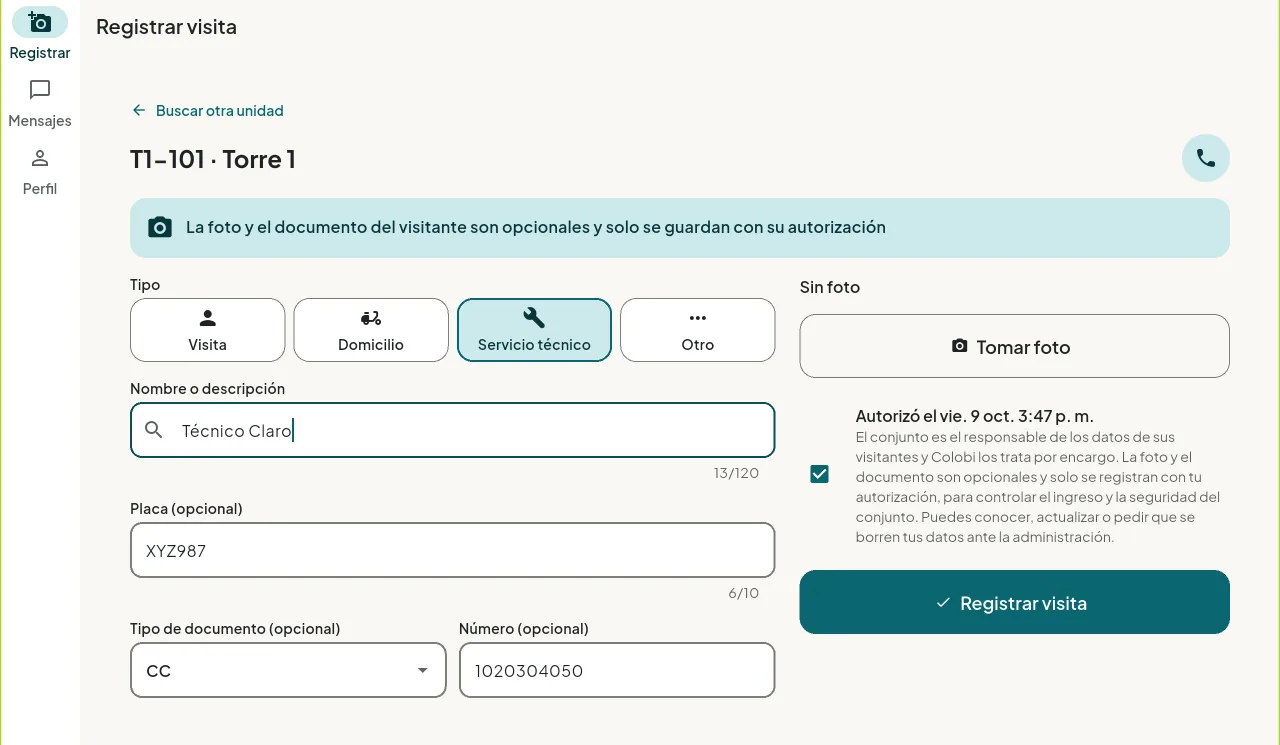Click the camera icon in info banner
Viewport: 1280px width, 745px height.
(160, 227)
